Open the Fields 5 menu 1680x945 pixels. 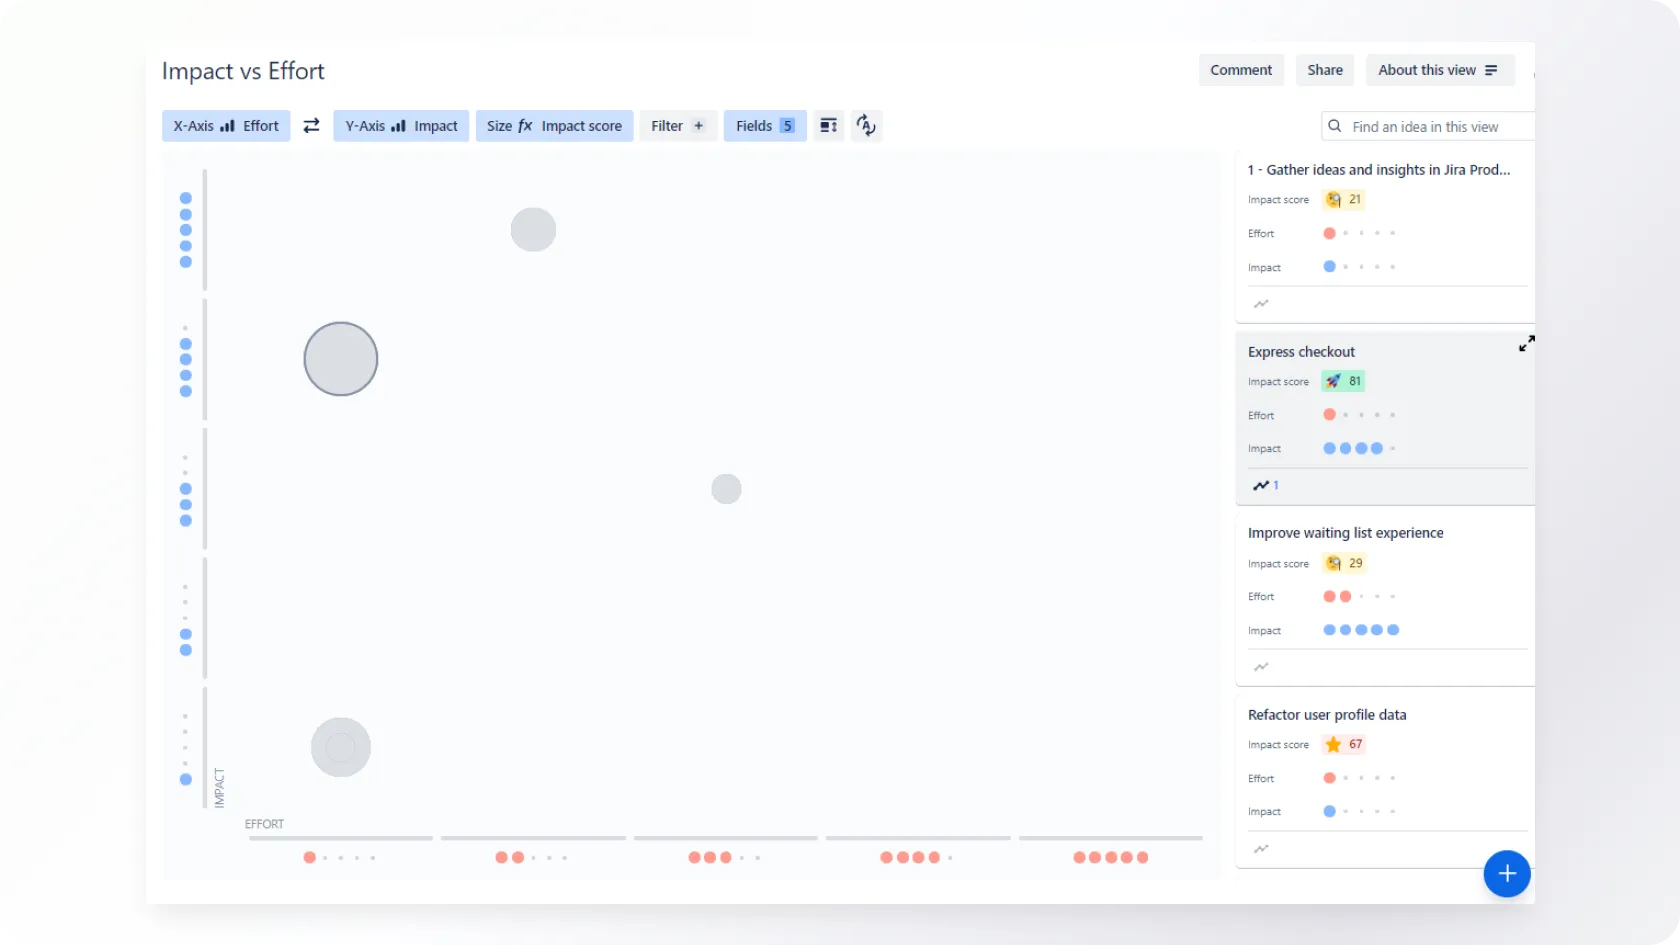764,126
